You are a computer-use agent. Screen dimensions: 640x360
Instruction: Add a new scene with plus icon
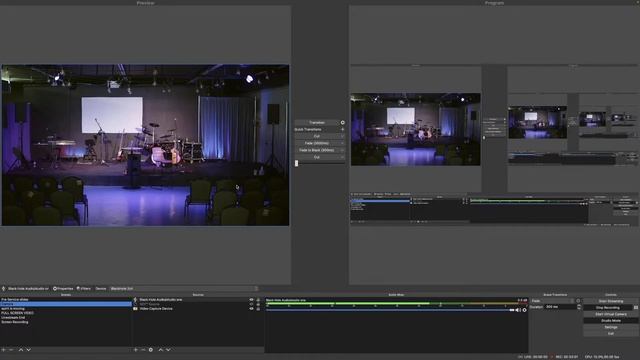tap(3, 350)
